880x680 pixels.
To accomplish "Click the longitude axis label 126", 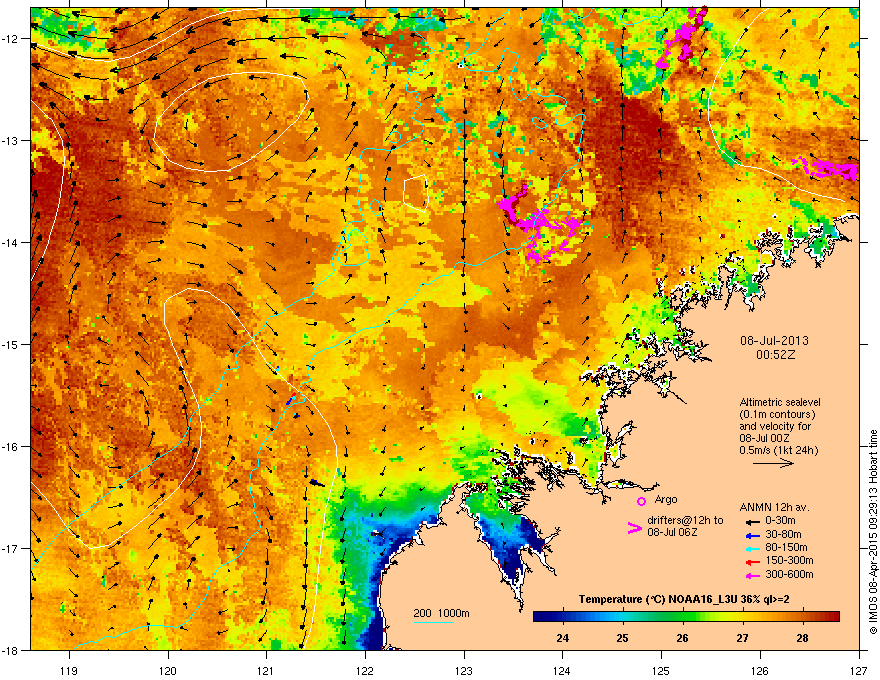I will pos(760,670).
